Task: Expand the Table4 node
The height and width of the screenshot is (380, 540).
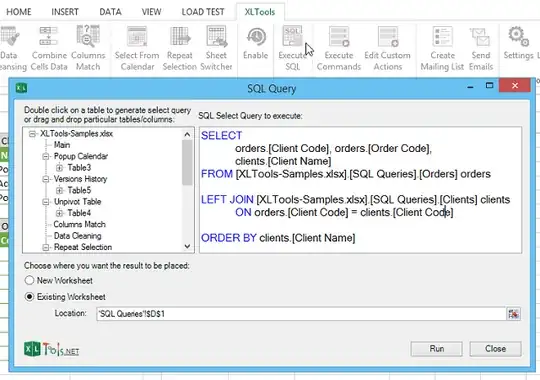Action: 59,213
